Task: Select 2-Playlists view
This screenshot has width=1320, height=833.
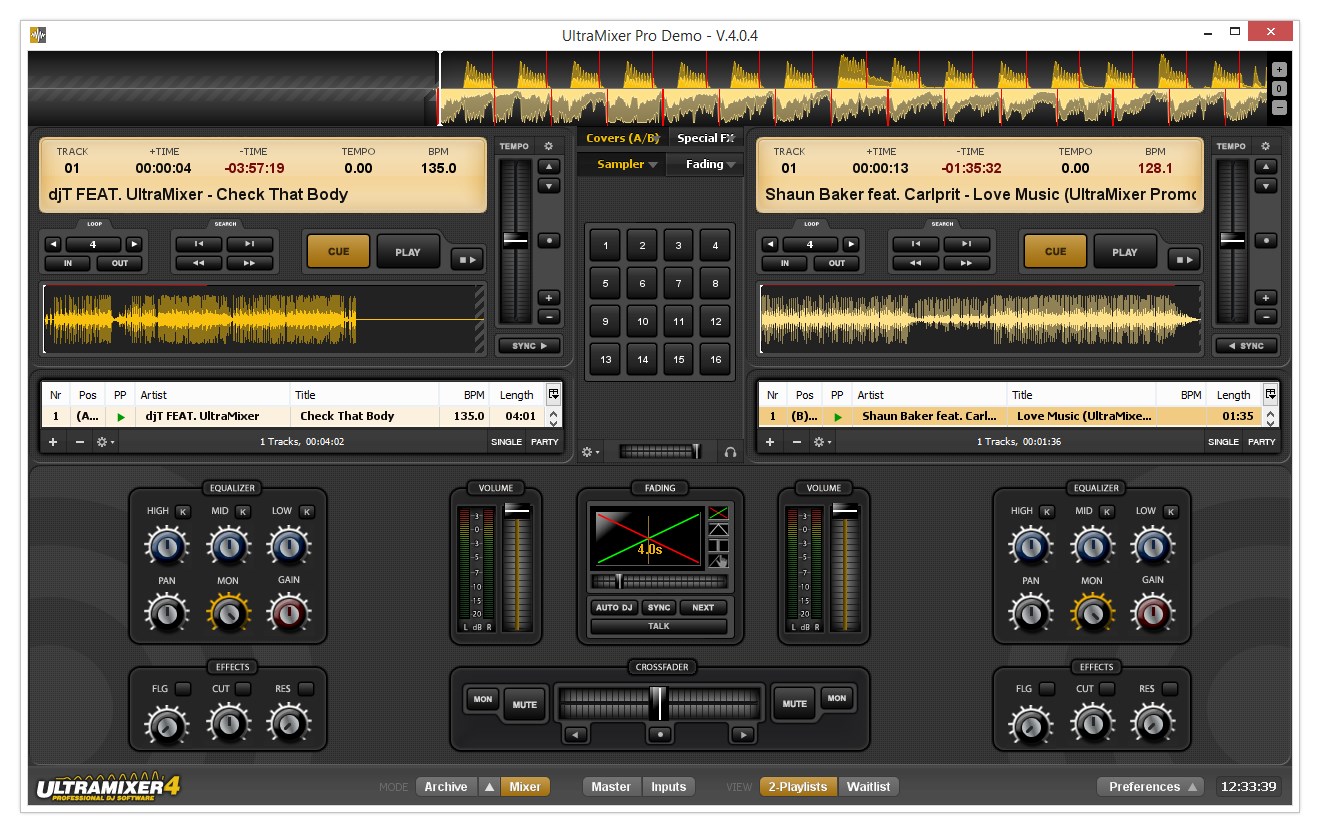Action: (798, 787)
